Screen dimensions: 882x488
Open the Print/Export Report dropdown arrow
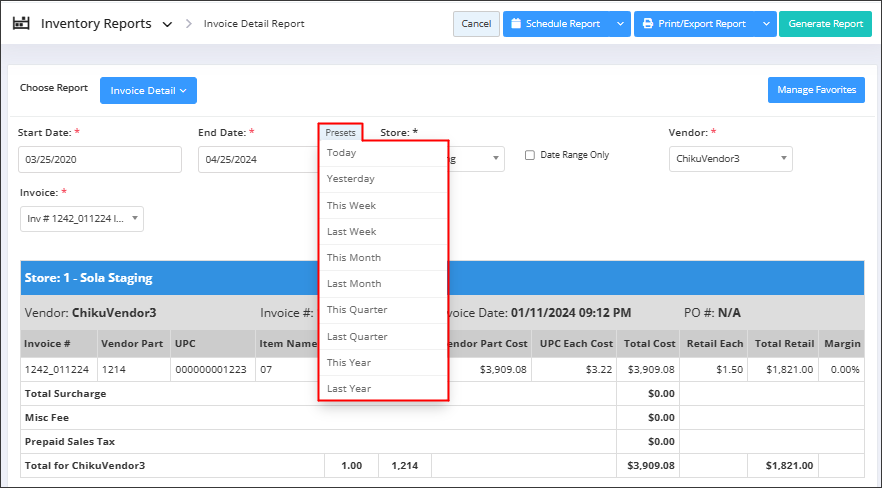coord(765,24)
